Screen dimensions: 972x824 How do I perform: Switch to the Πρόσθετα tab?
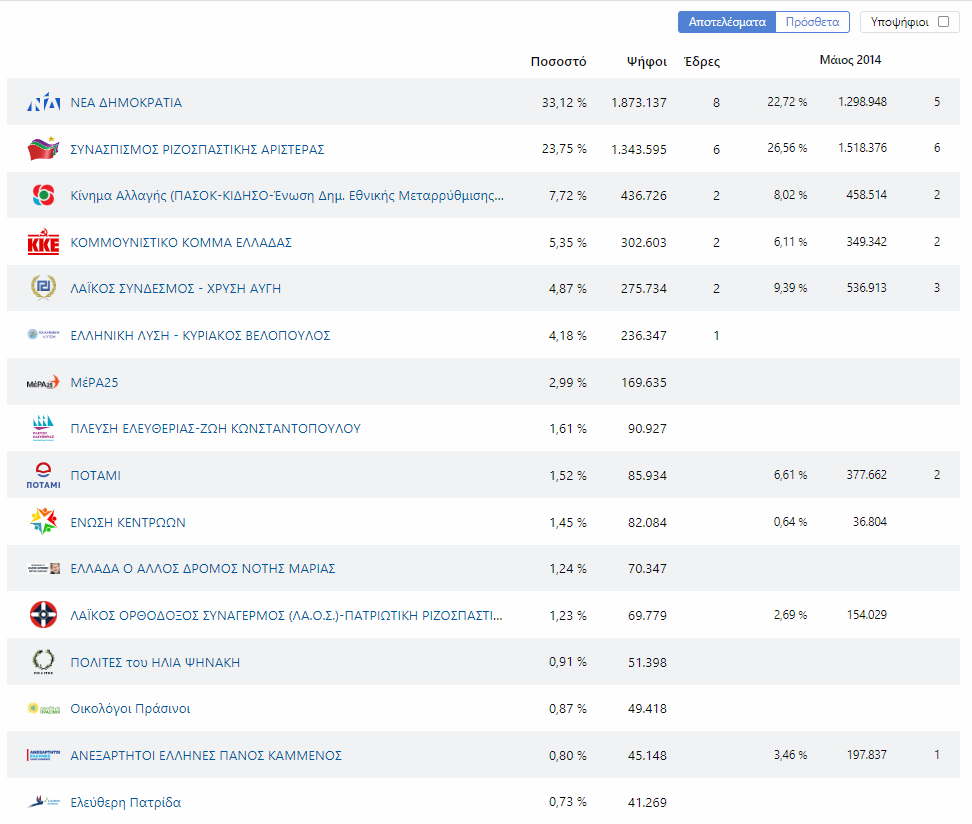coord(812,22)
